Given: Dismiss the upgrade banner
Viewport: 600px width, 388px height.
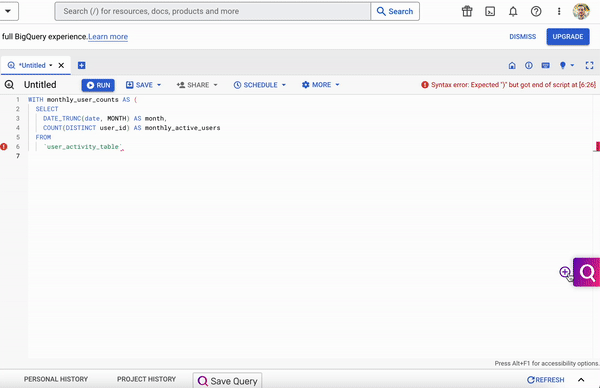Looking at the screenshot, I should click(522, 37).
